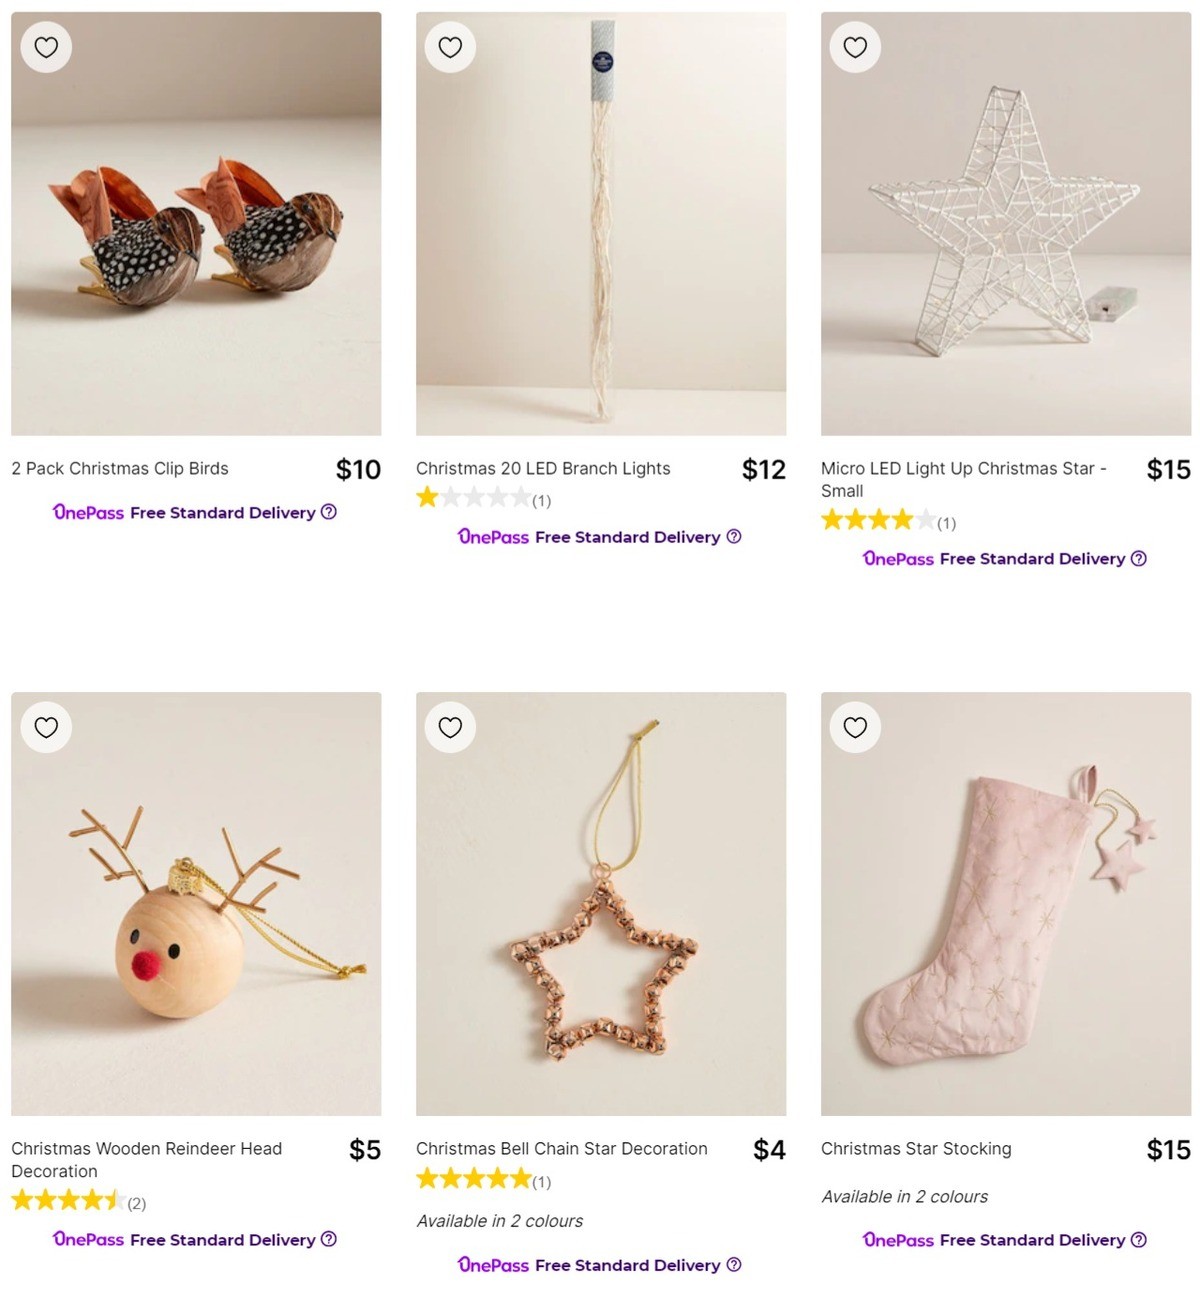
Task: Add Christmas Clip Birds to wishlist via heart icon
Action: coord(46,46)
